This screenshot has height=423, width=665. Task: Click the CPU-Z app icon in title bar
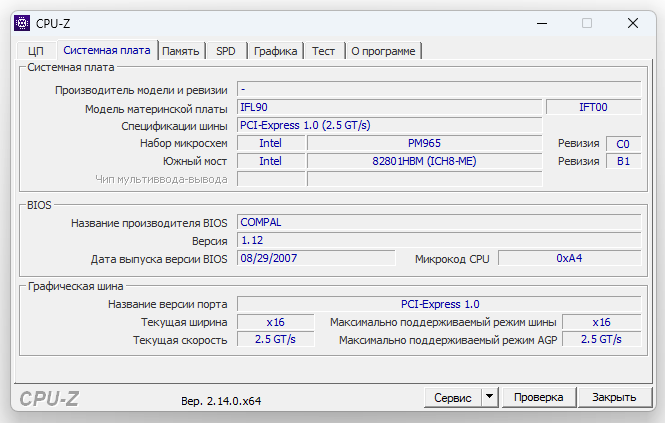point(22,23)
